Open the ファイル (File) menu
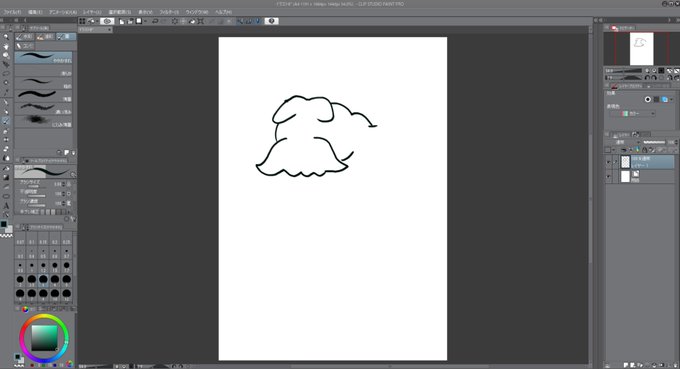 [12, 12]
